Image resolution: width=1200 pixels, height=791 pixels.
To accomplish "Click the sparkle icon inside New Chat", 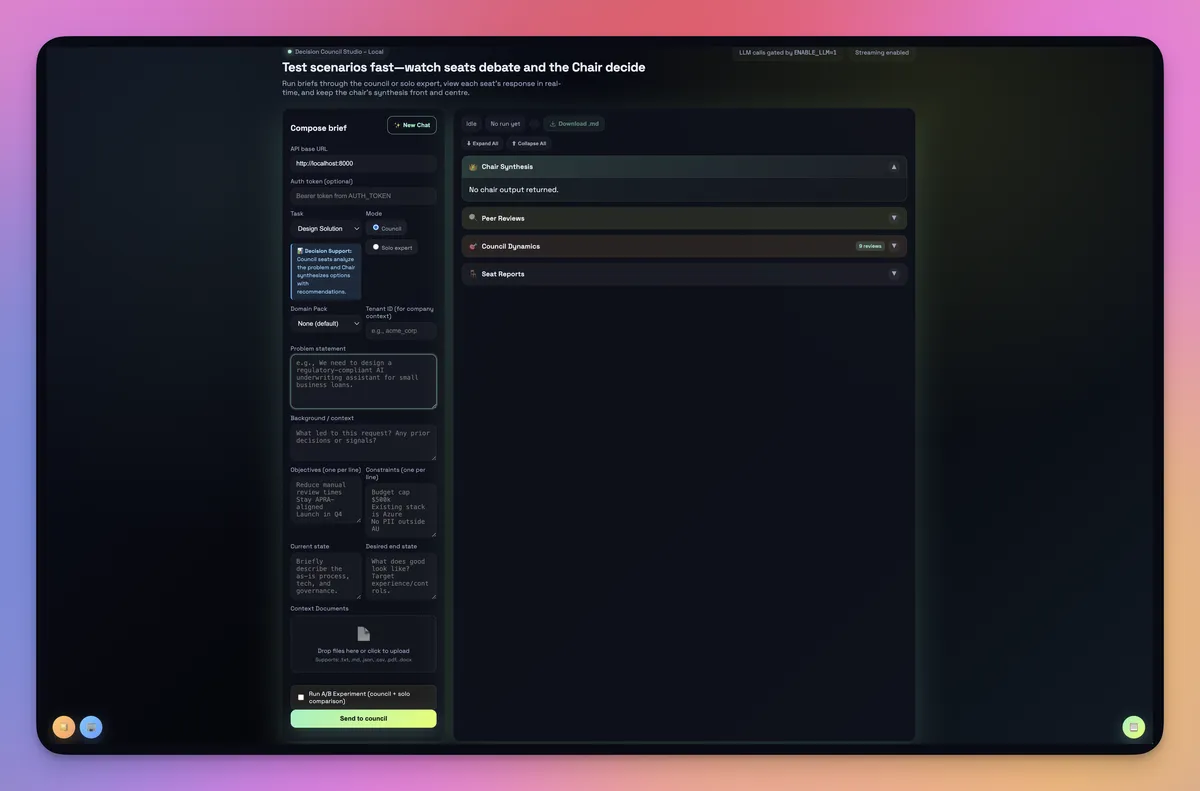I will click(x=398, y=124).
